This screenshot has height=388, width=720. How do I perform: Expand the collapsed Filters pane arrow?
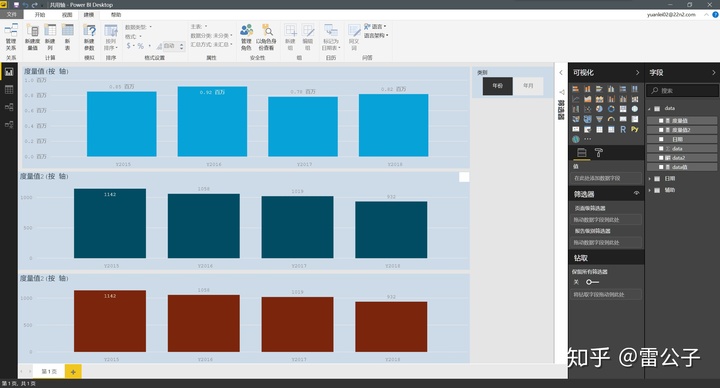pos(561,73)
